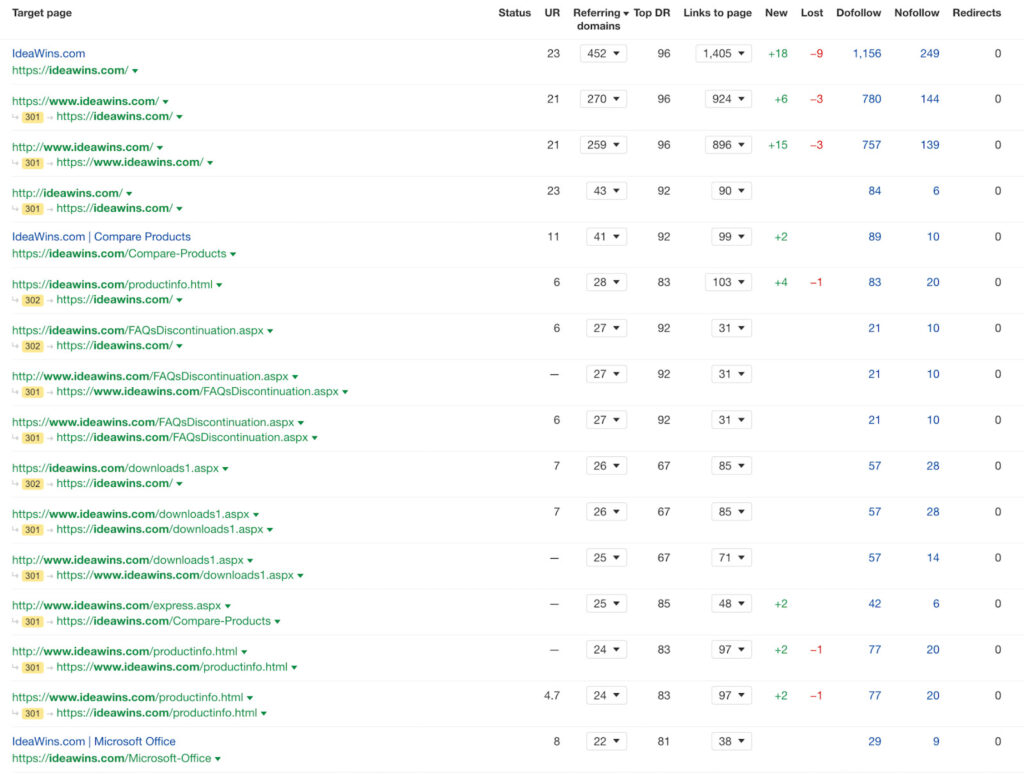Click the Redirects column header
The image size is (1024, 775).
pos(976,12)
